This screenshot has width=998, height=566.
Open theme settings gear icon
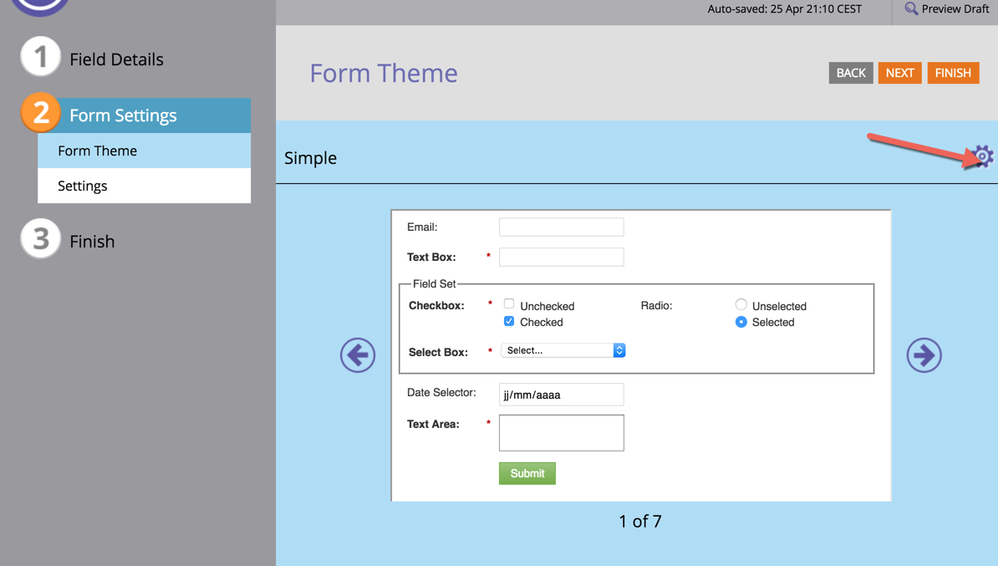point(983,156)
